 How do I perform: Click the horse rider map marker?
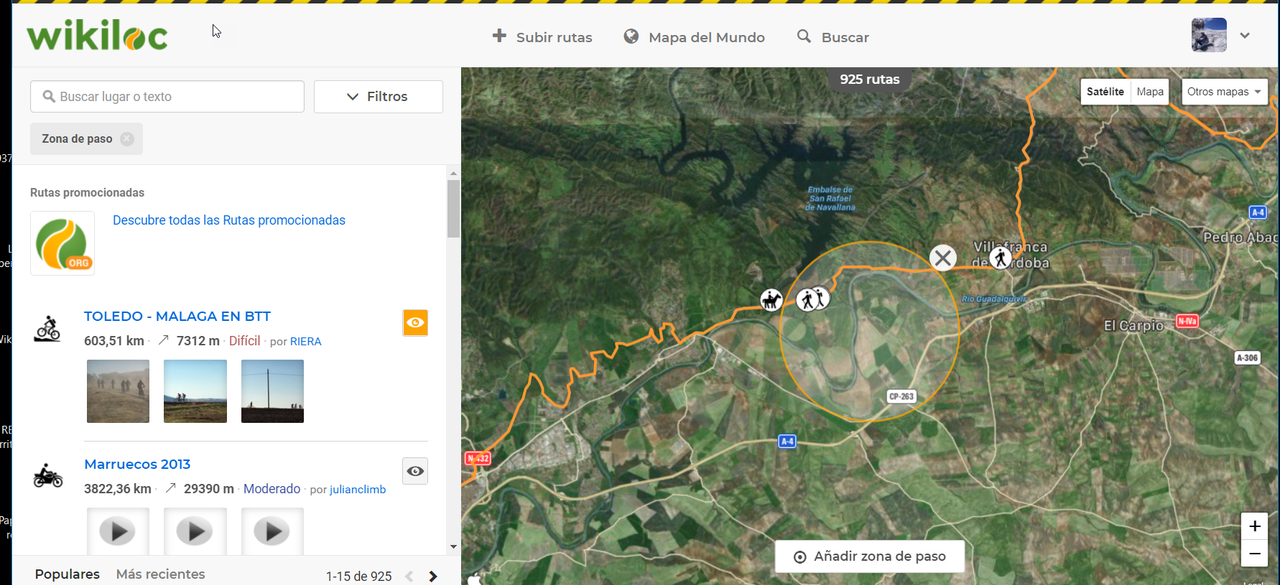(x=771, y=299)
